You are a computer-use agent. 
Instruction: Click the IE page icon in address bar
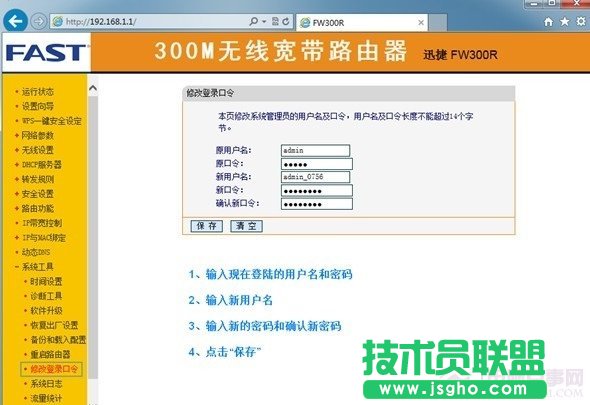(x=58, y=21)
